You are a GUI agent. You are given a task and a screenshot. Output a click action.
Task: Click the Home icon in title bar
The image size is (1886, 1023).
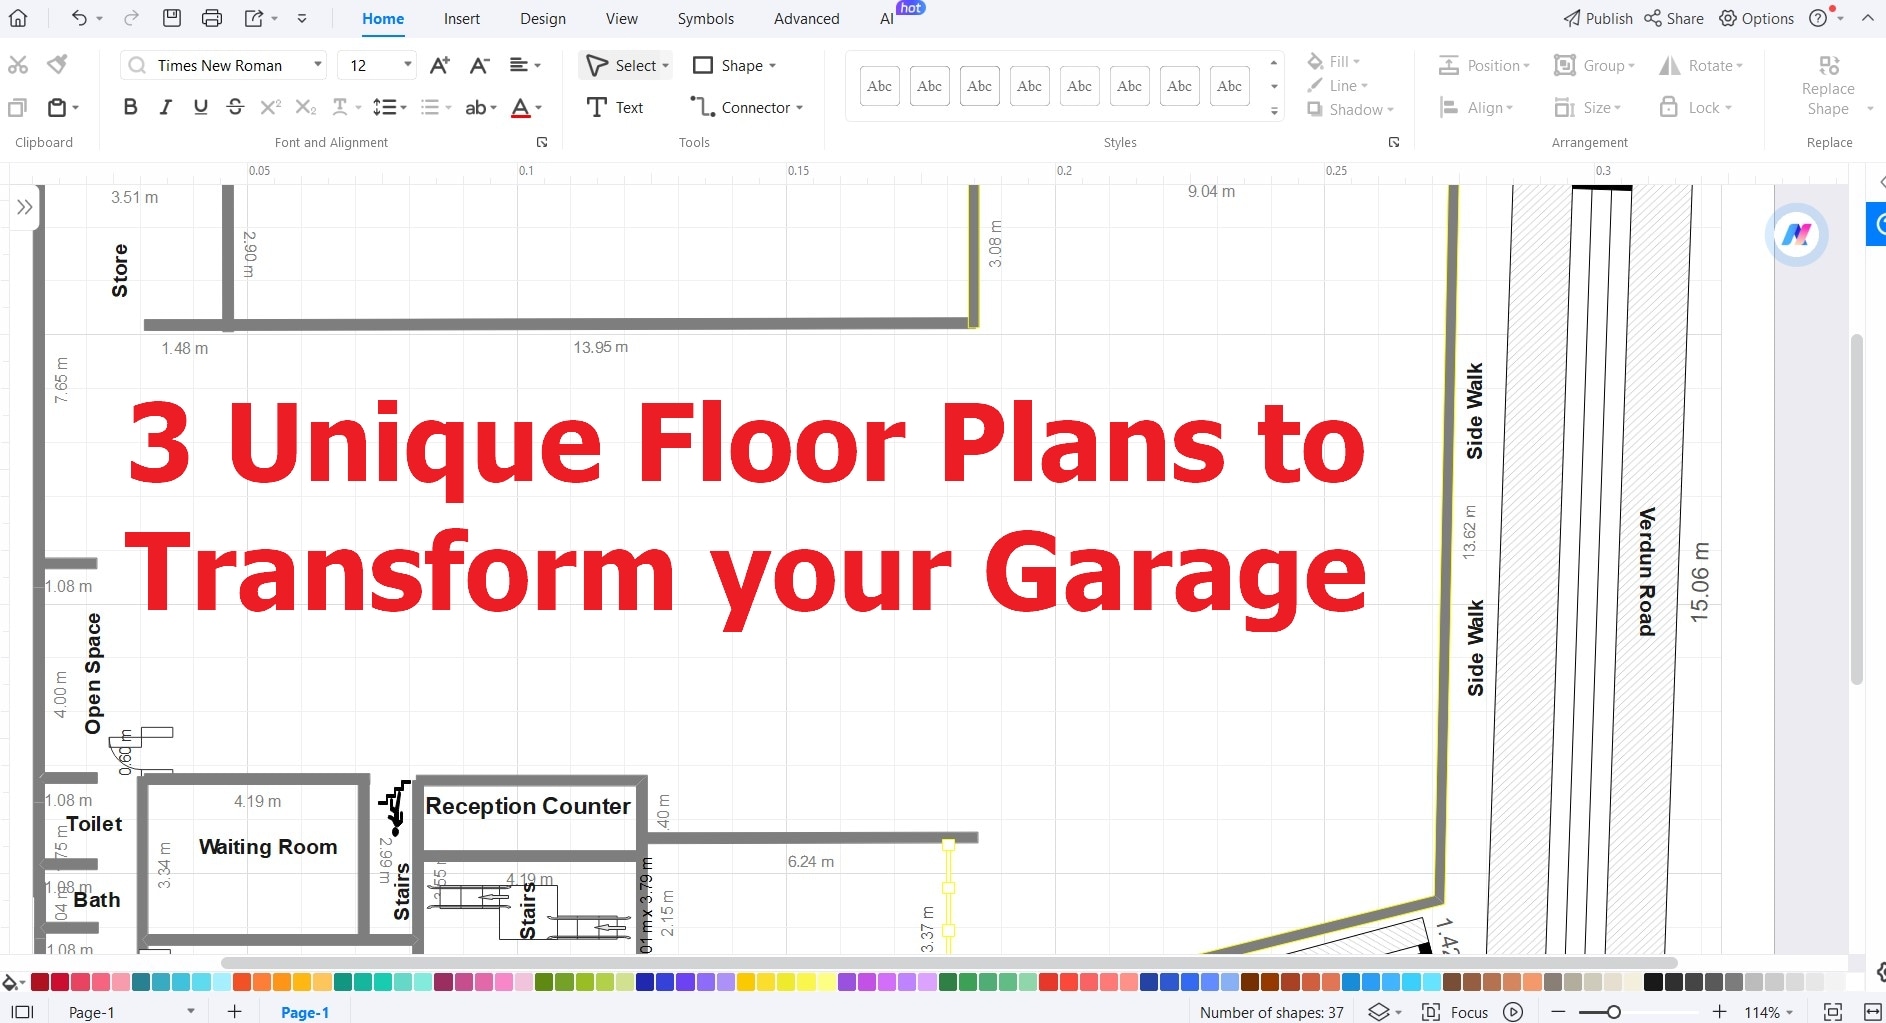coord(18,18)
